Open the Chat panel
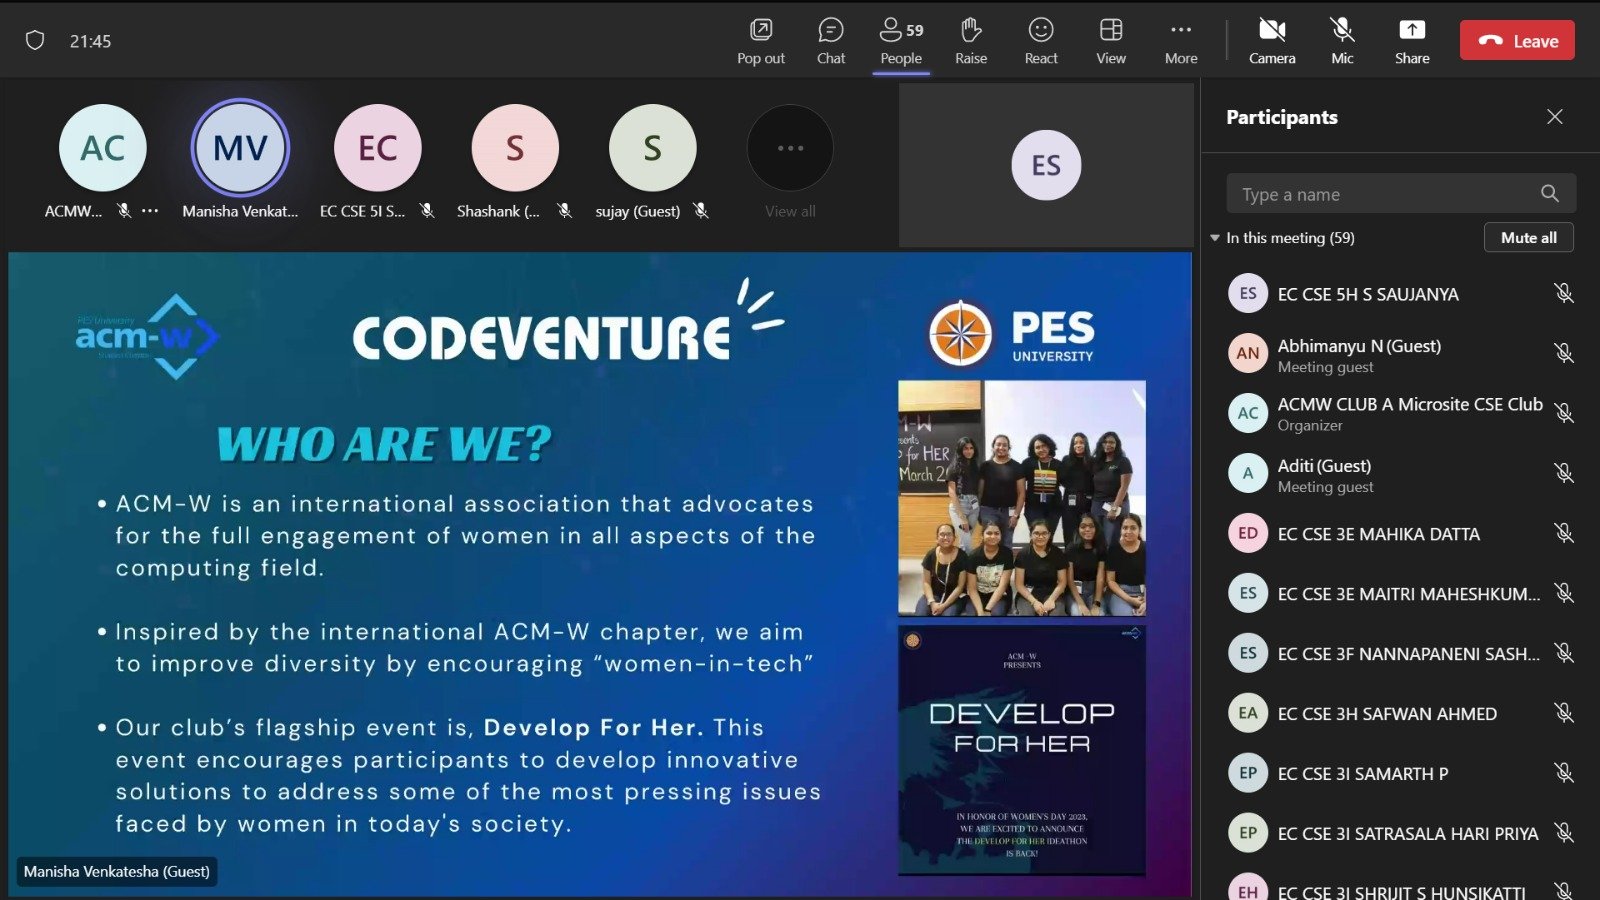The height and width of the screenshot is (900, 1600). point(831,40)
